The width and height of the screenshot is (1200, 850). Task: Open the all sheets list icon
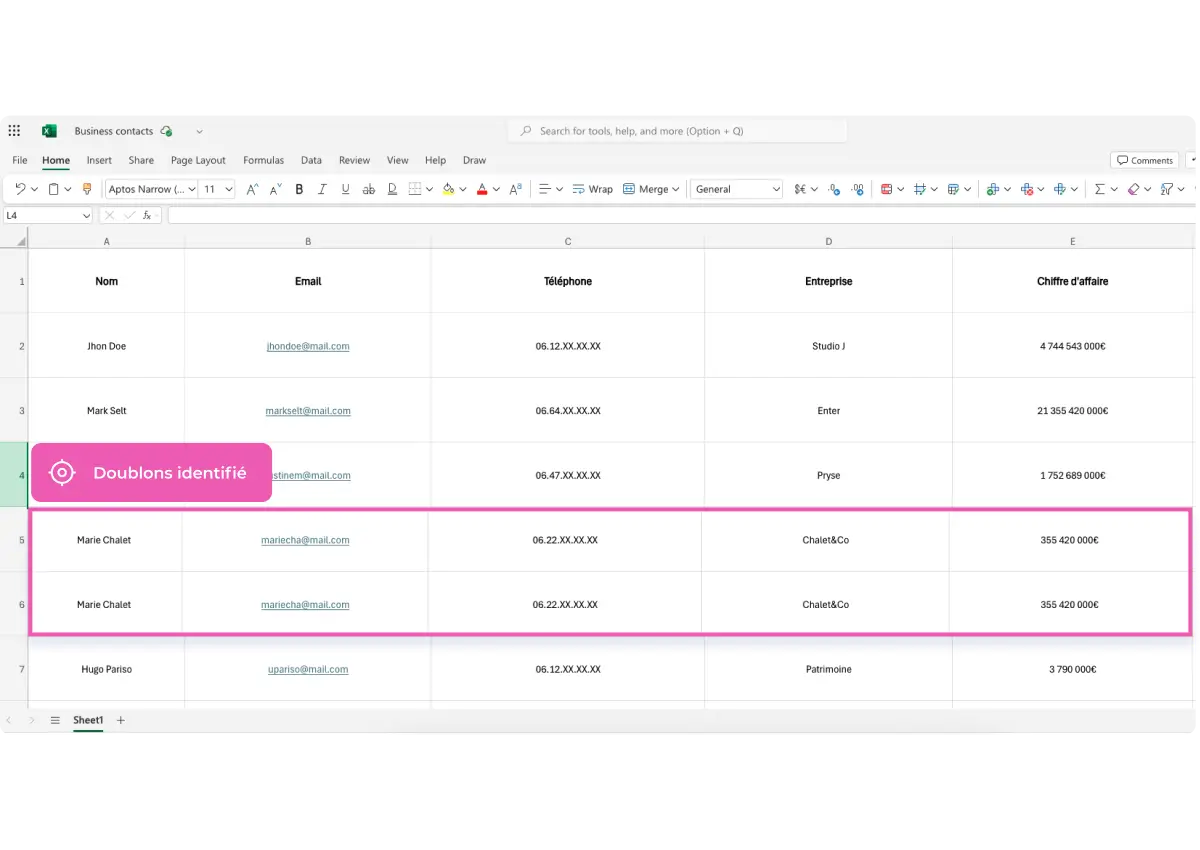(55, 720)
